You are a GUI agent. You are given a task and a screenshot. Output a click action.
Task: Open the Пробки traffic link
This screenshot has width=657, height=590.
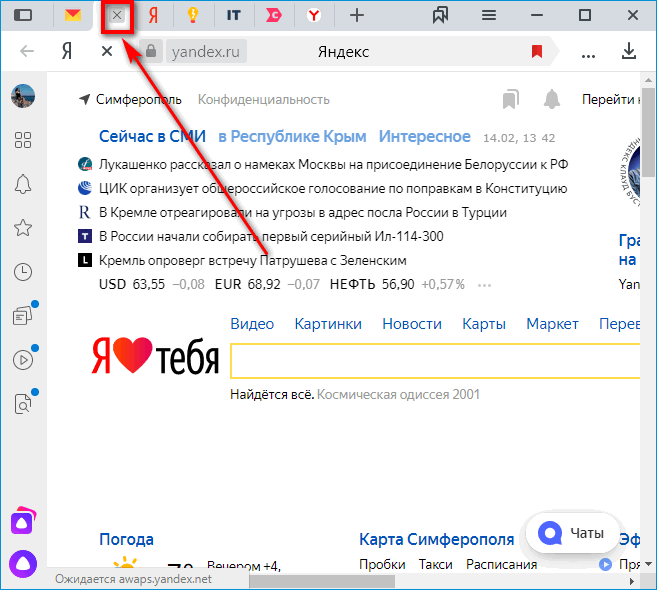pos(382,564)
